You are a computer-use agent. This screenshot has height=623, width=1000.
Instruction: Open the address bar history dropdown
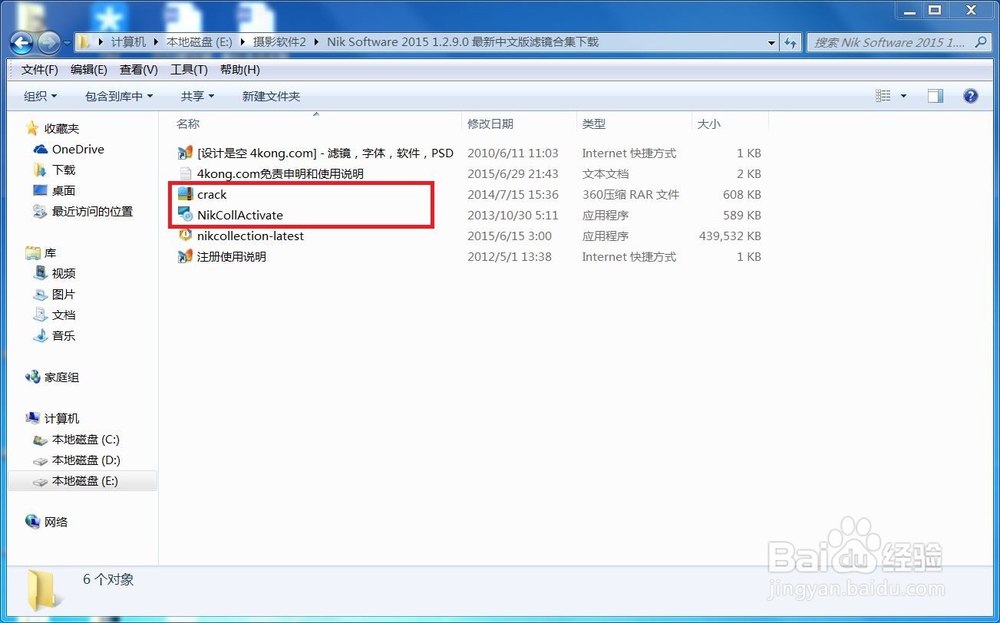772,43
